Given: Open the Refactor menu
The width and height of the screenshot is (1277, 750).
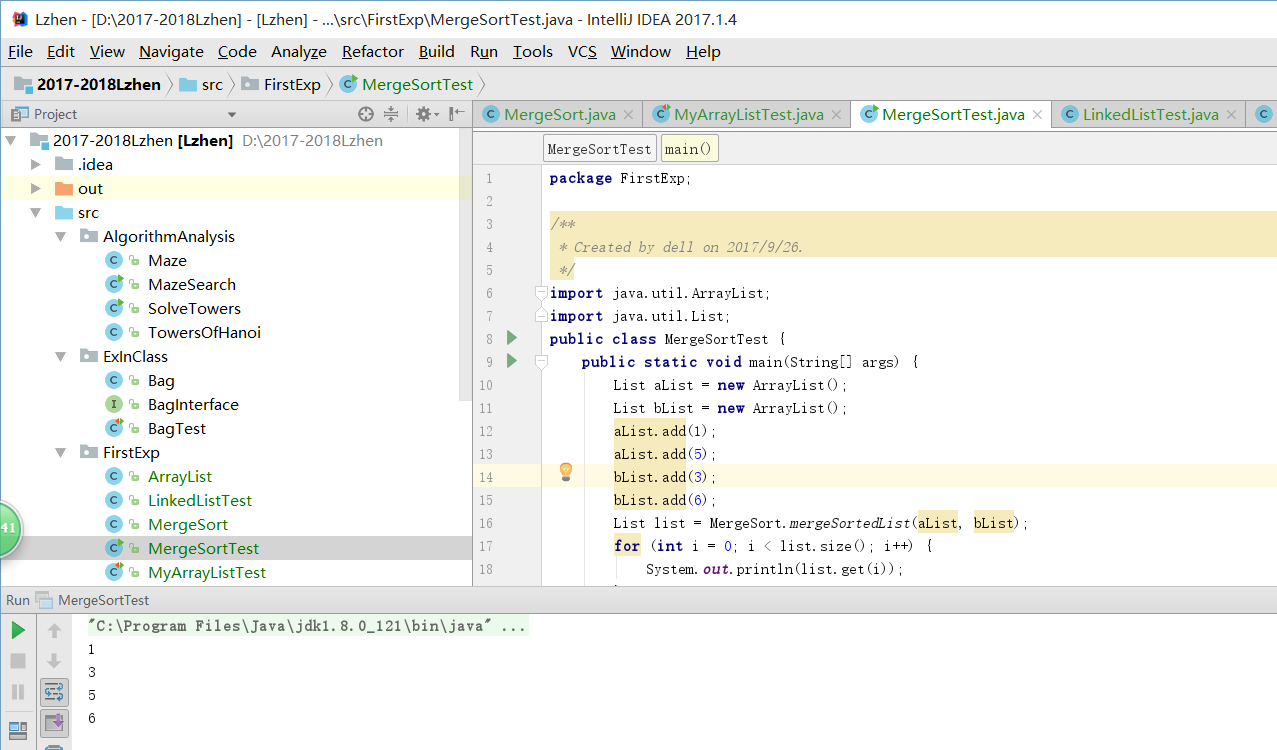Looking at the screenshot, I should pyautogui.click(x=373, y=52).
